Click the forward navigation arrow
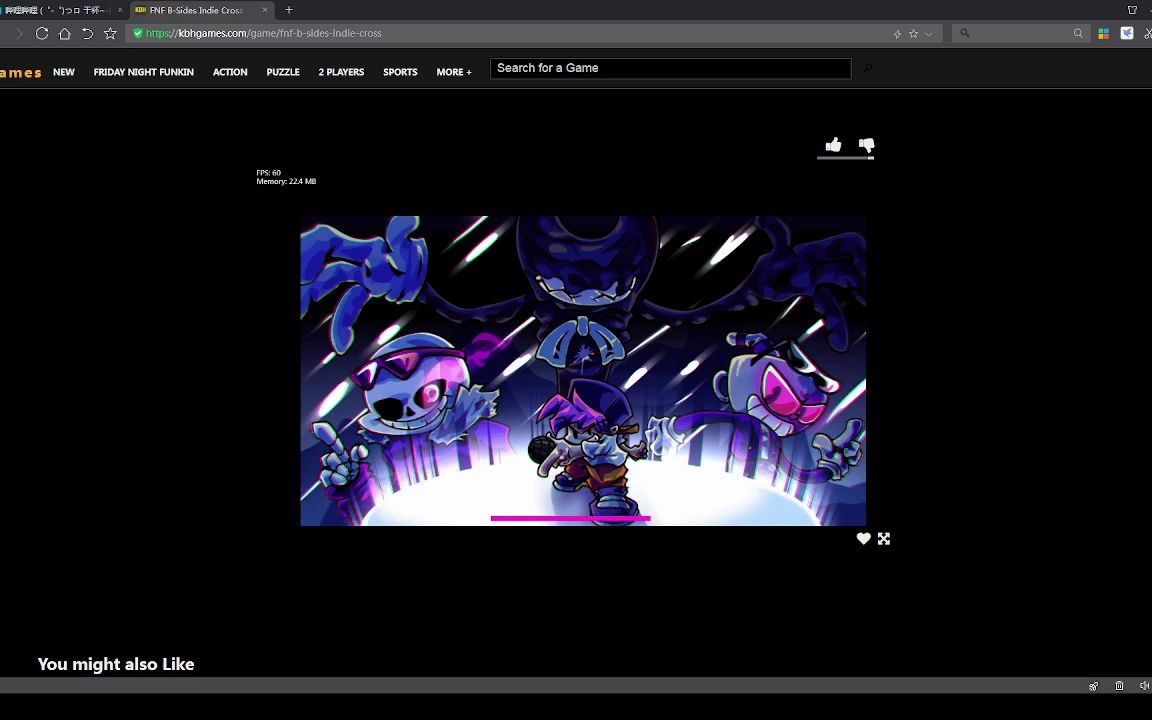Image resolution: width=1152 pixels, height=720 pixels. tap(19, 33)
